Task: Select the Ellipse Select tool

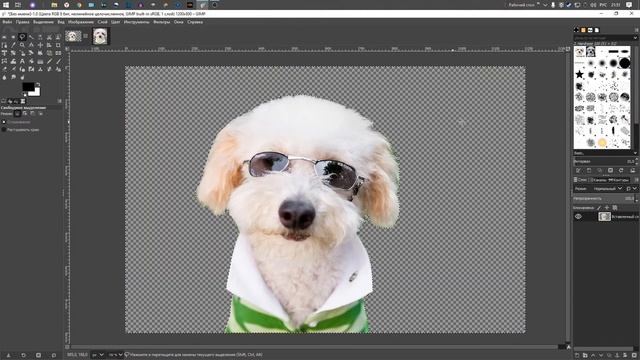Action: pos(13,37)
